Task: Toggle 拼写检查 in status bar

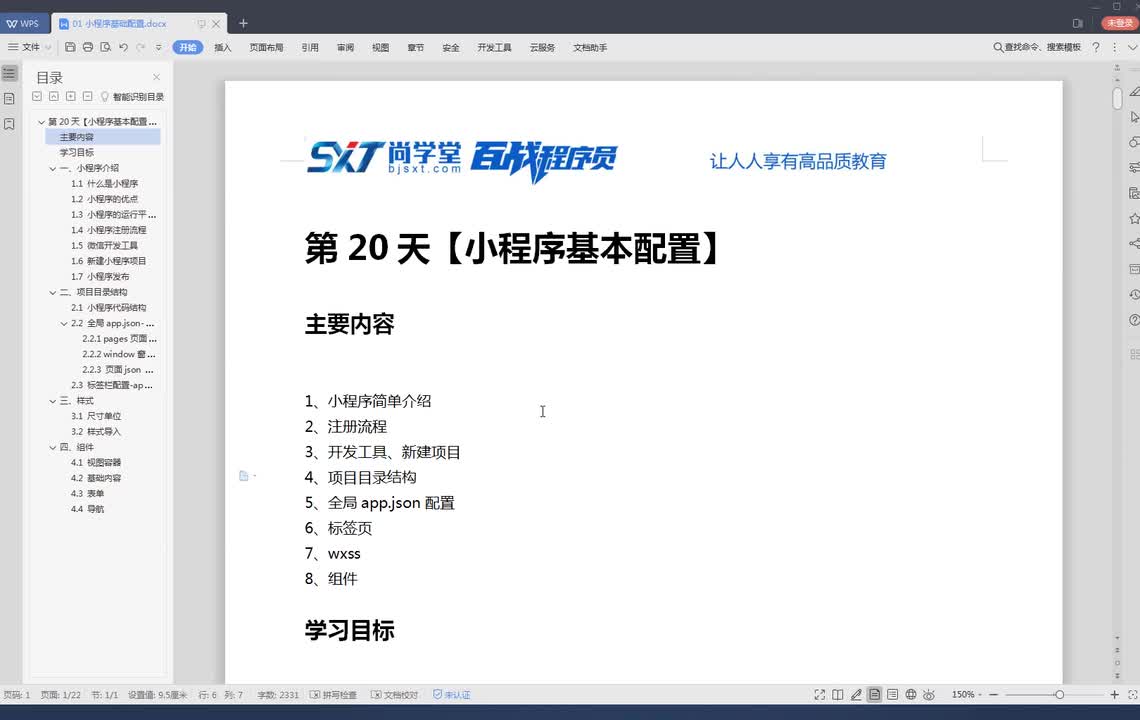Action: [x=333, y=695]
